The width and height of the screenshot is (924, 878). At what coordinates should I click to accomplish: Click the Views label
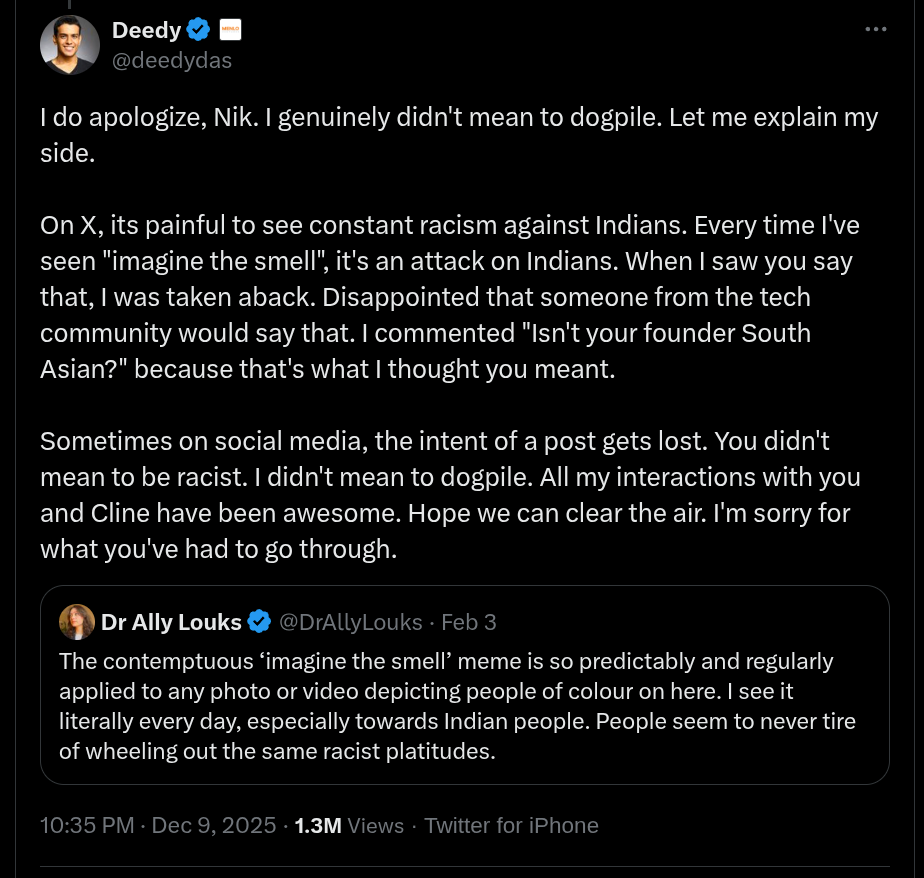click(x=375, y=825)
